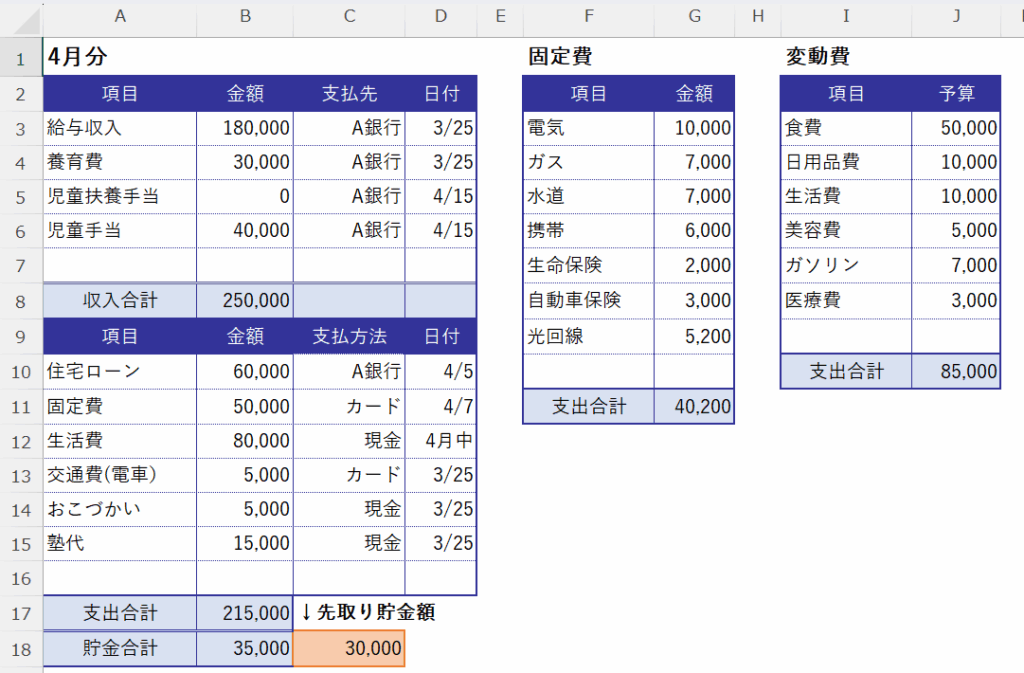Viewport: 1024px width, 673px height.
Task: Click the 支払方法 header cell
Action: click(x=349, y=336)
